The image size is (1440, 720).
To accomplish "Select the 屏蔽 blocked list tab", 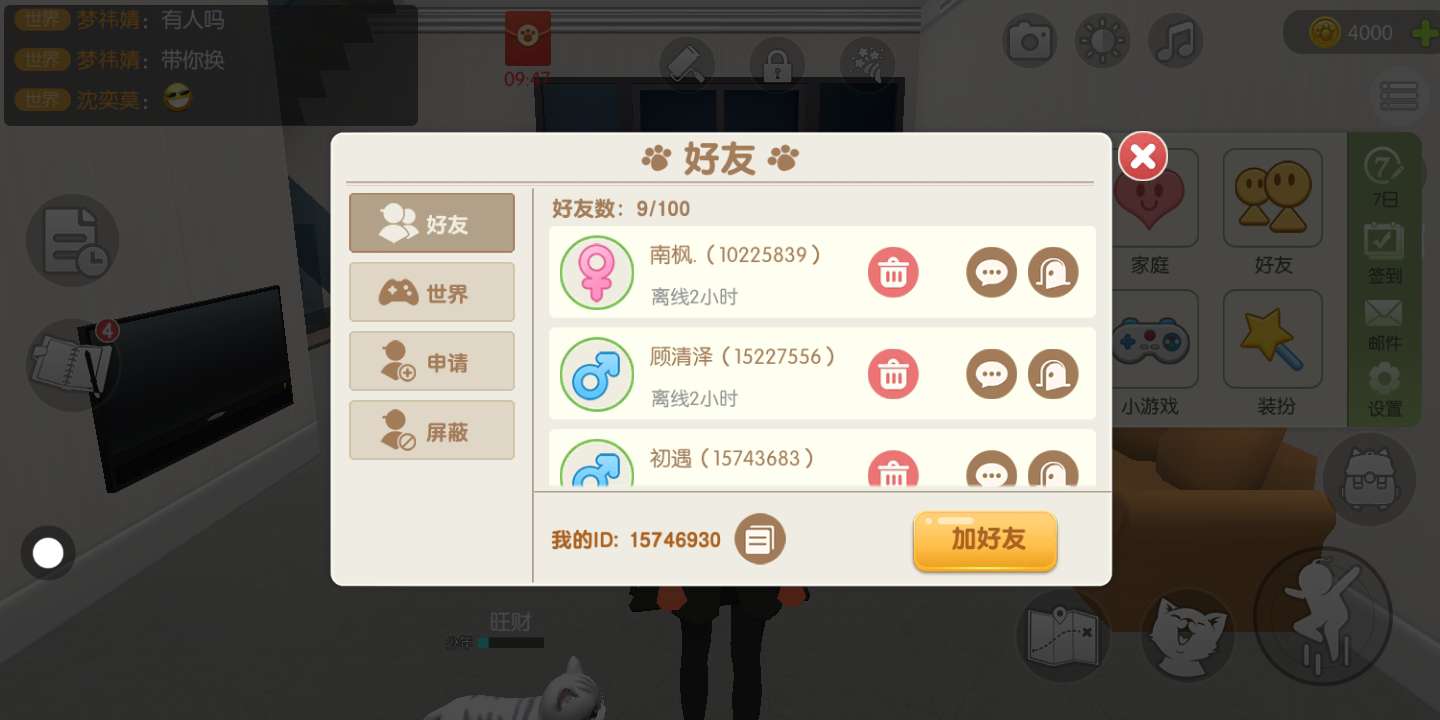I will pos(432,431).
